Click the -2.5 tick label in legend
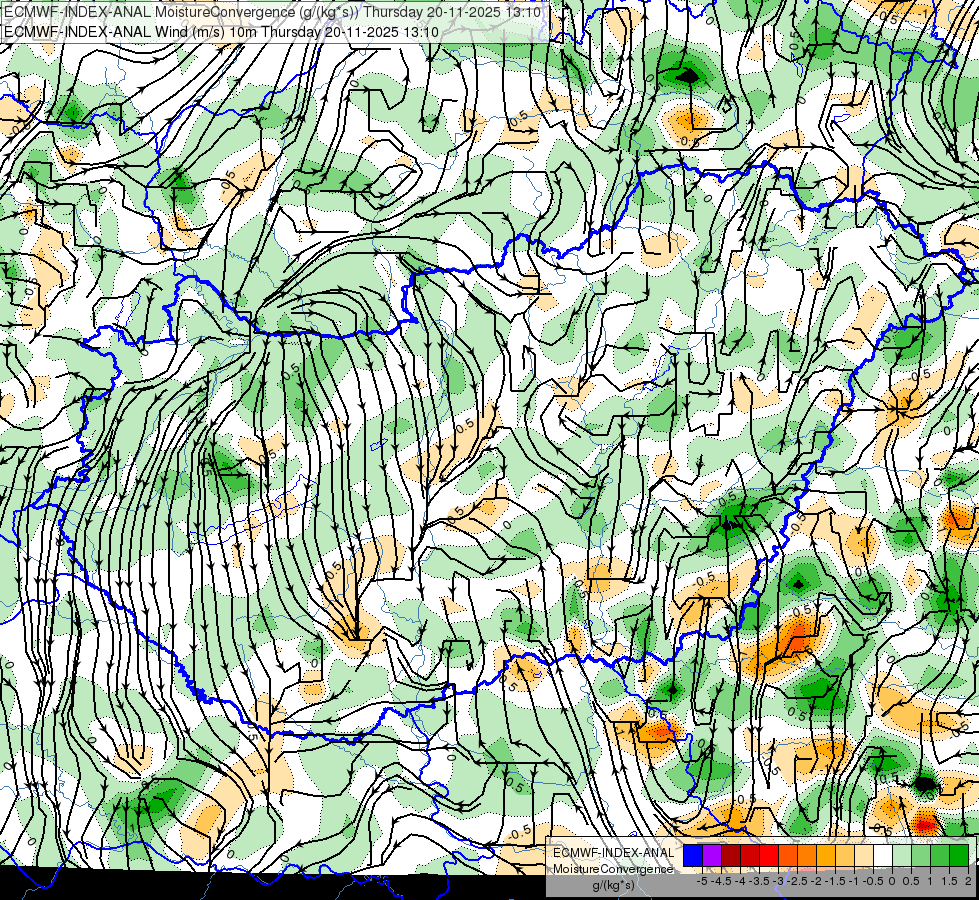Image resolution: width=979 pixels, height=900 pixels. coord(797,881)
